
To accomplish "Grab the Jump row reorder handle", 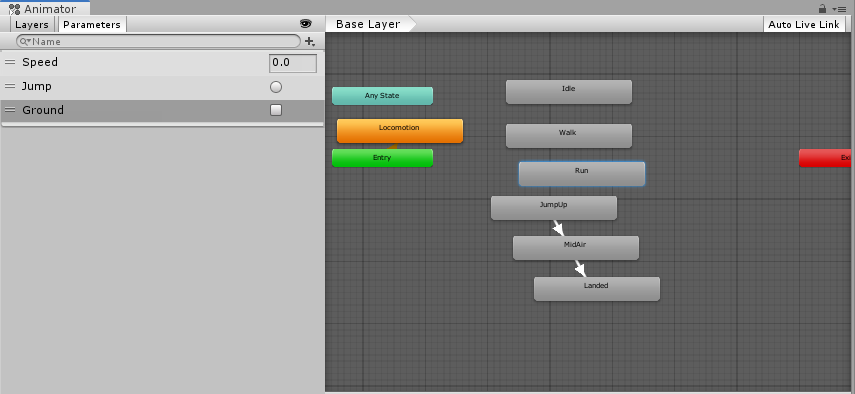I will click(10, 87).
